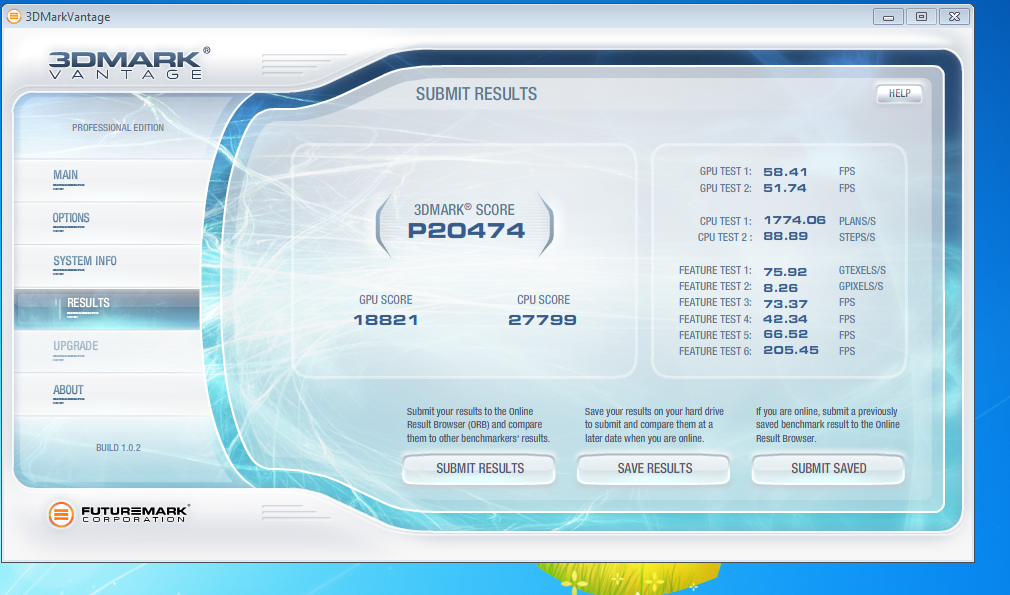Click the CPU SCORE label
Screen dimensions: 1010x595
click(x=543, y=299)
